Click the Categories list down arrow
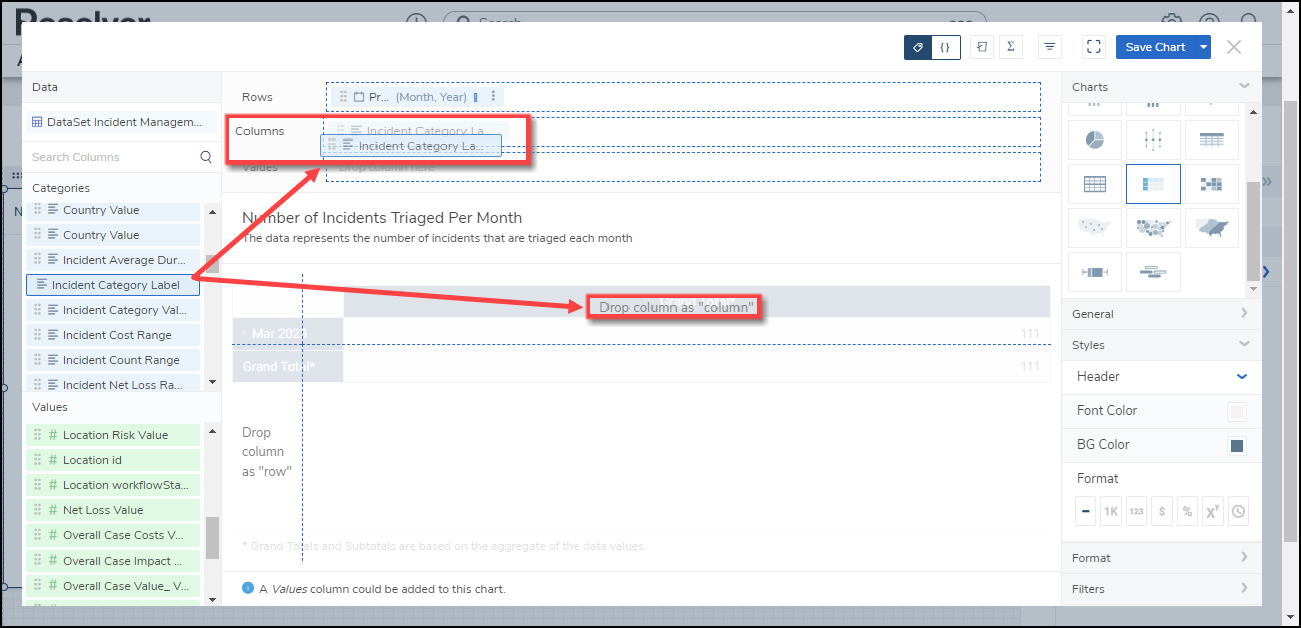1301x628 pixels. pos(211,382)
